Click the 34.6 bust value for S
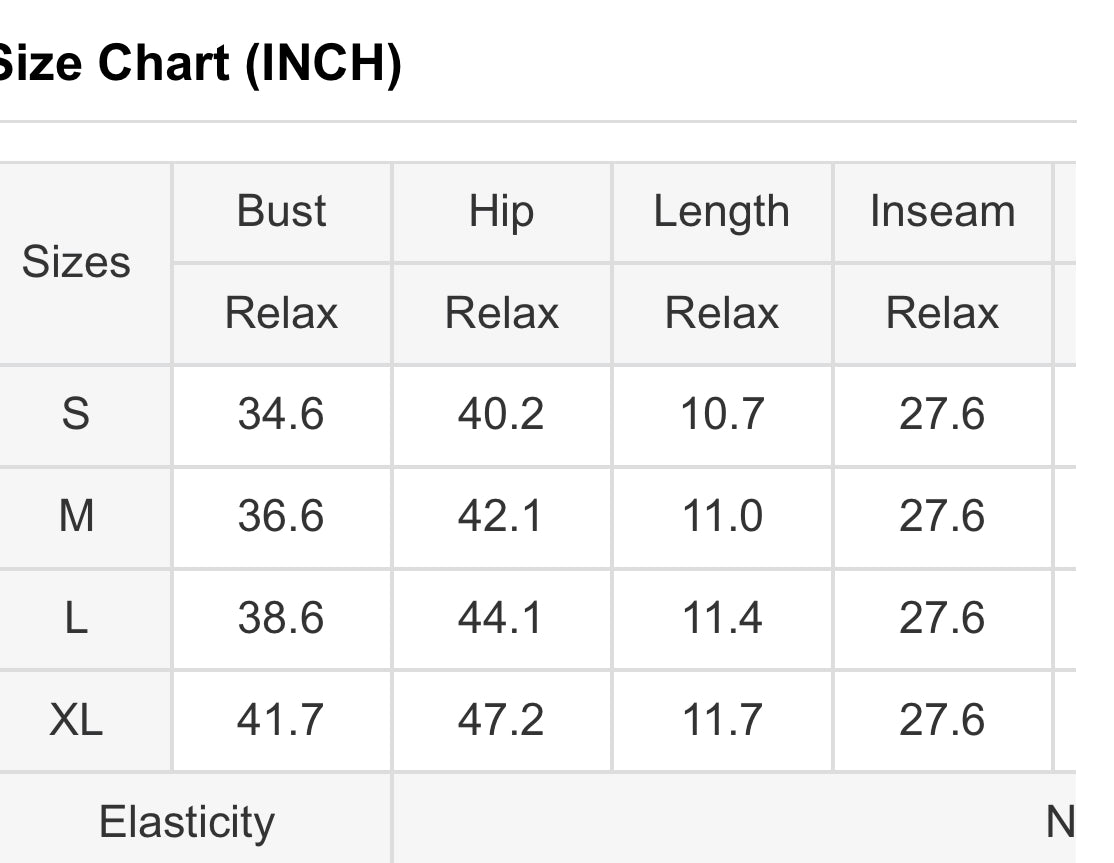Image resolution: width=1114 pixels, height=863 pixels. coord(281,414)
